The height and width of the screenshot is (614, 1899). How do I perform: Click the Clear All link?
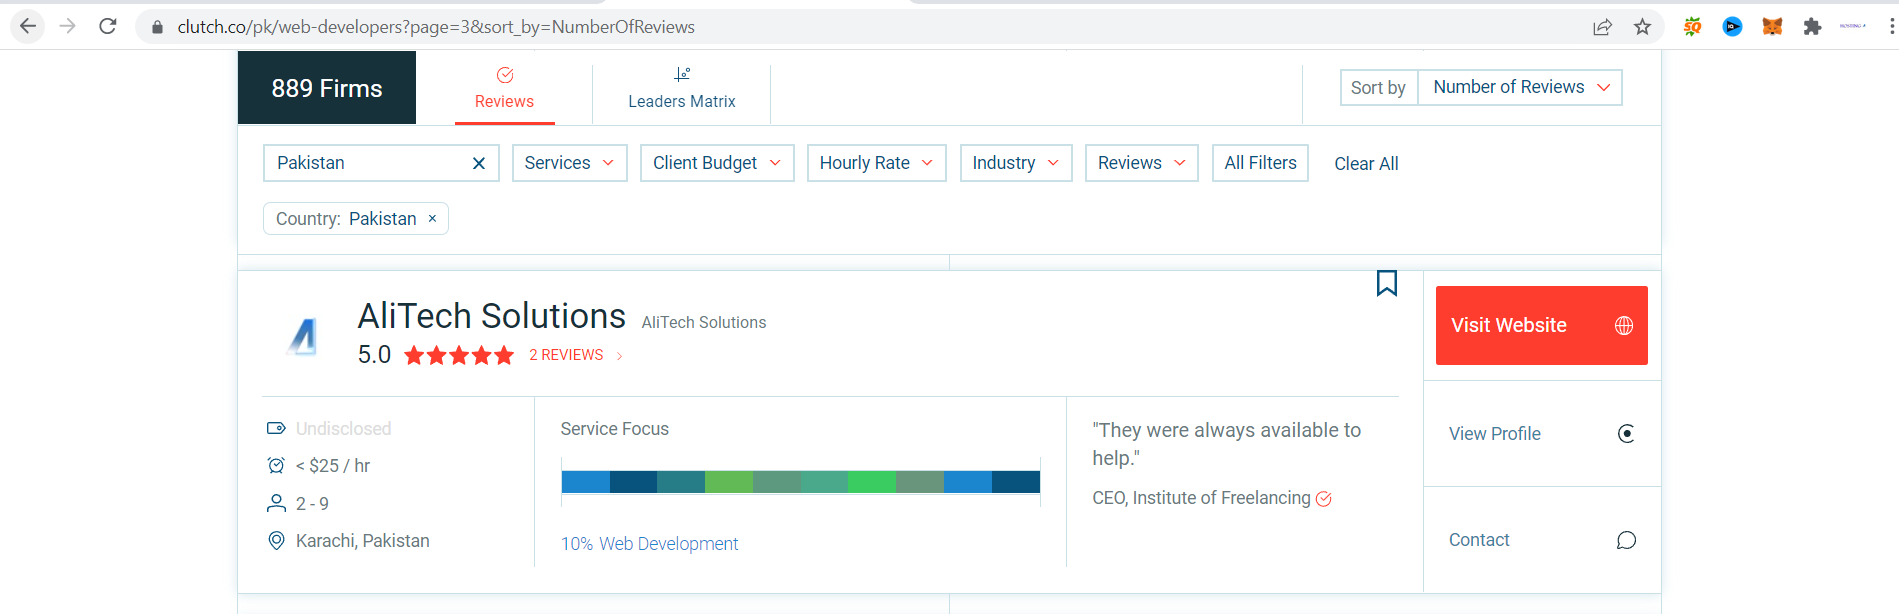point(1366,164)
